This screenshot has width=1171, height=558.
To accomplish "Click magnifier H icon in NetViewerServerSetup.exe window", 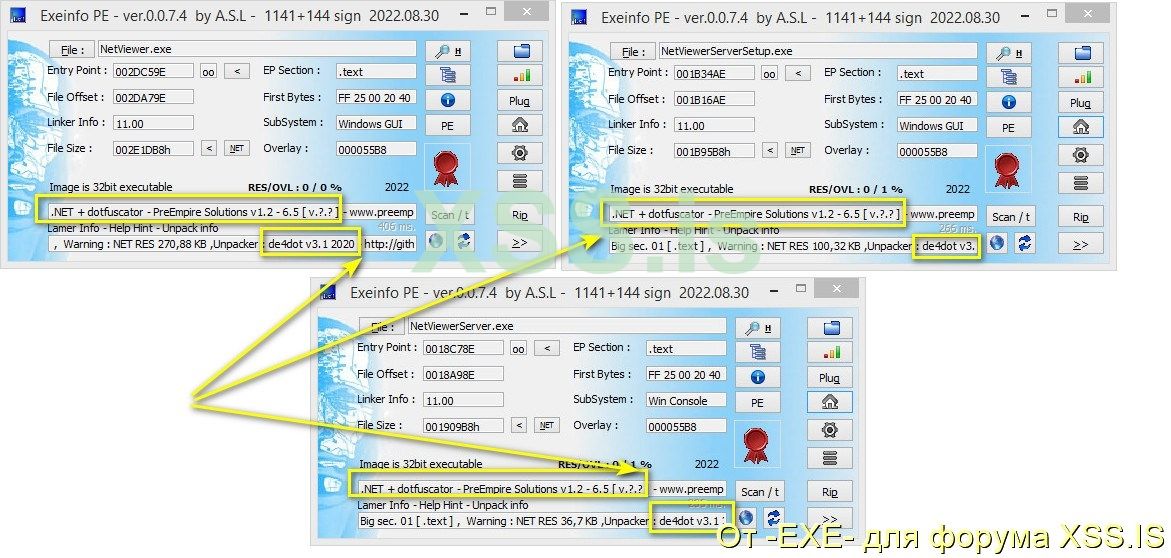I will pos(1008,53).
